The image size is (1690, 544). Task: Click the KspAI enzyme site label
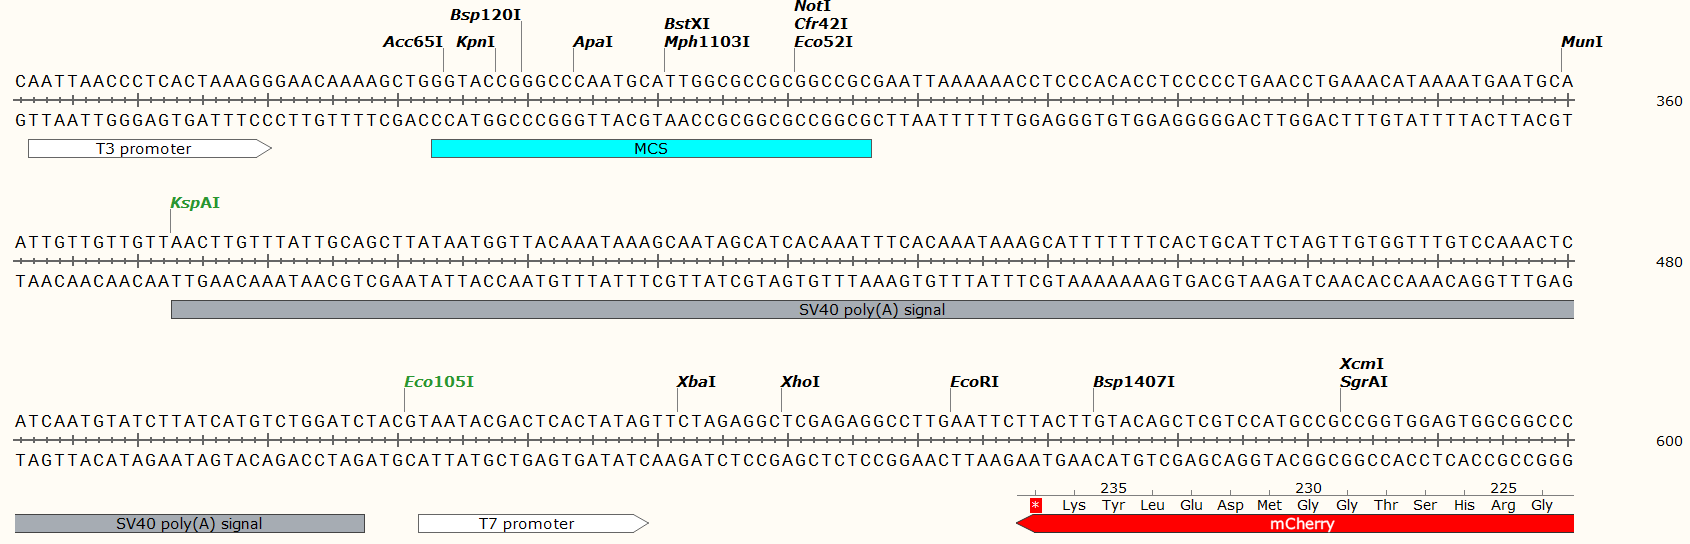pyautogui.click(x=195, y=203)
